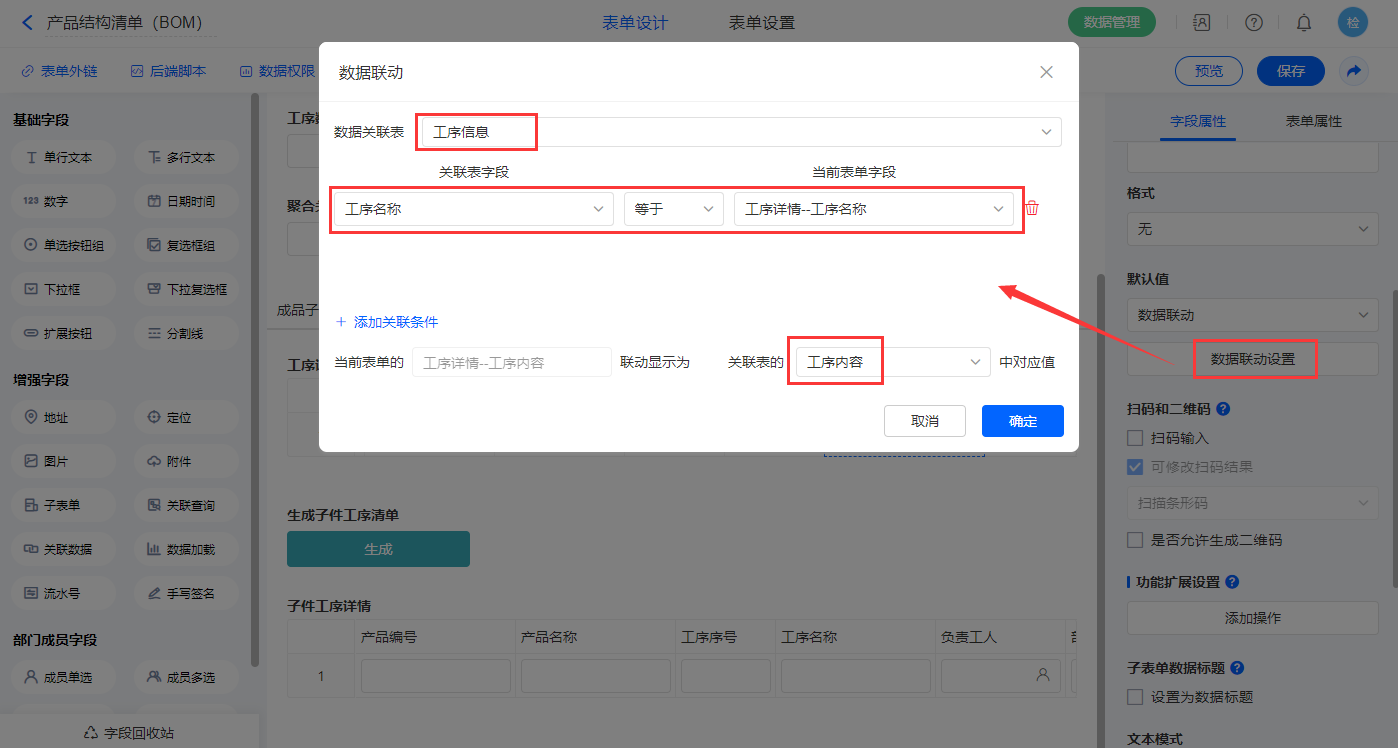
Task: Toggle 是否允许生成二维码 checkbox
Action: pos(1135,540)
